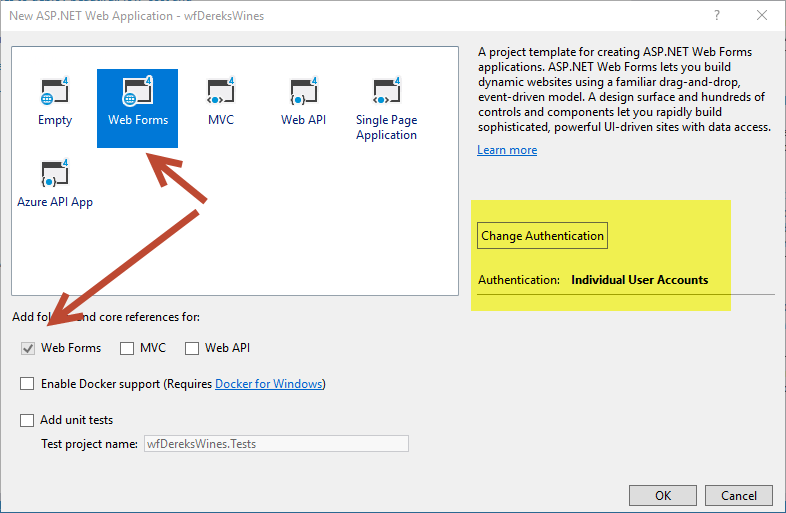Select the Web Forms template icon
The image size is (786, 513).
pos(137,108)
